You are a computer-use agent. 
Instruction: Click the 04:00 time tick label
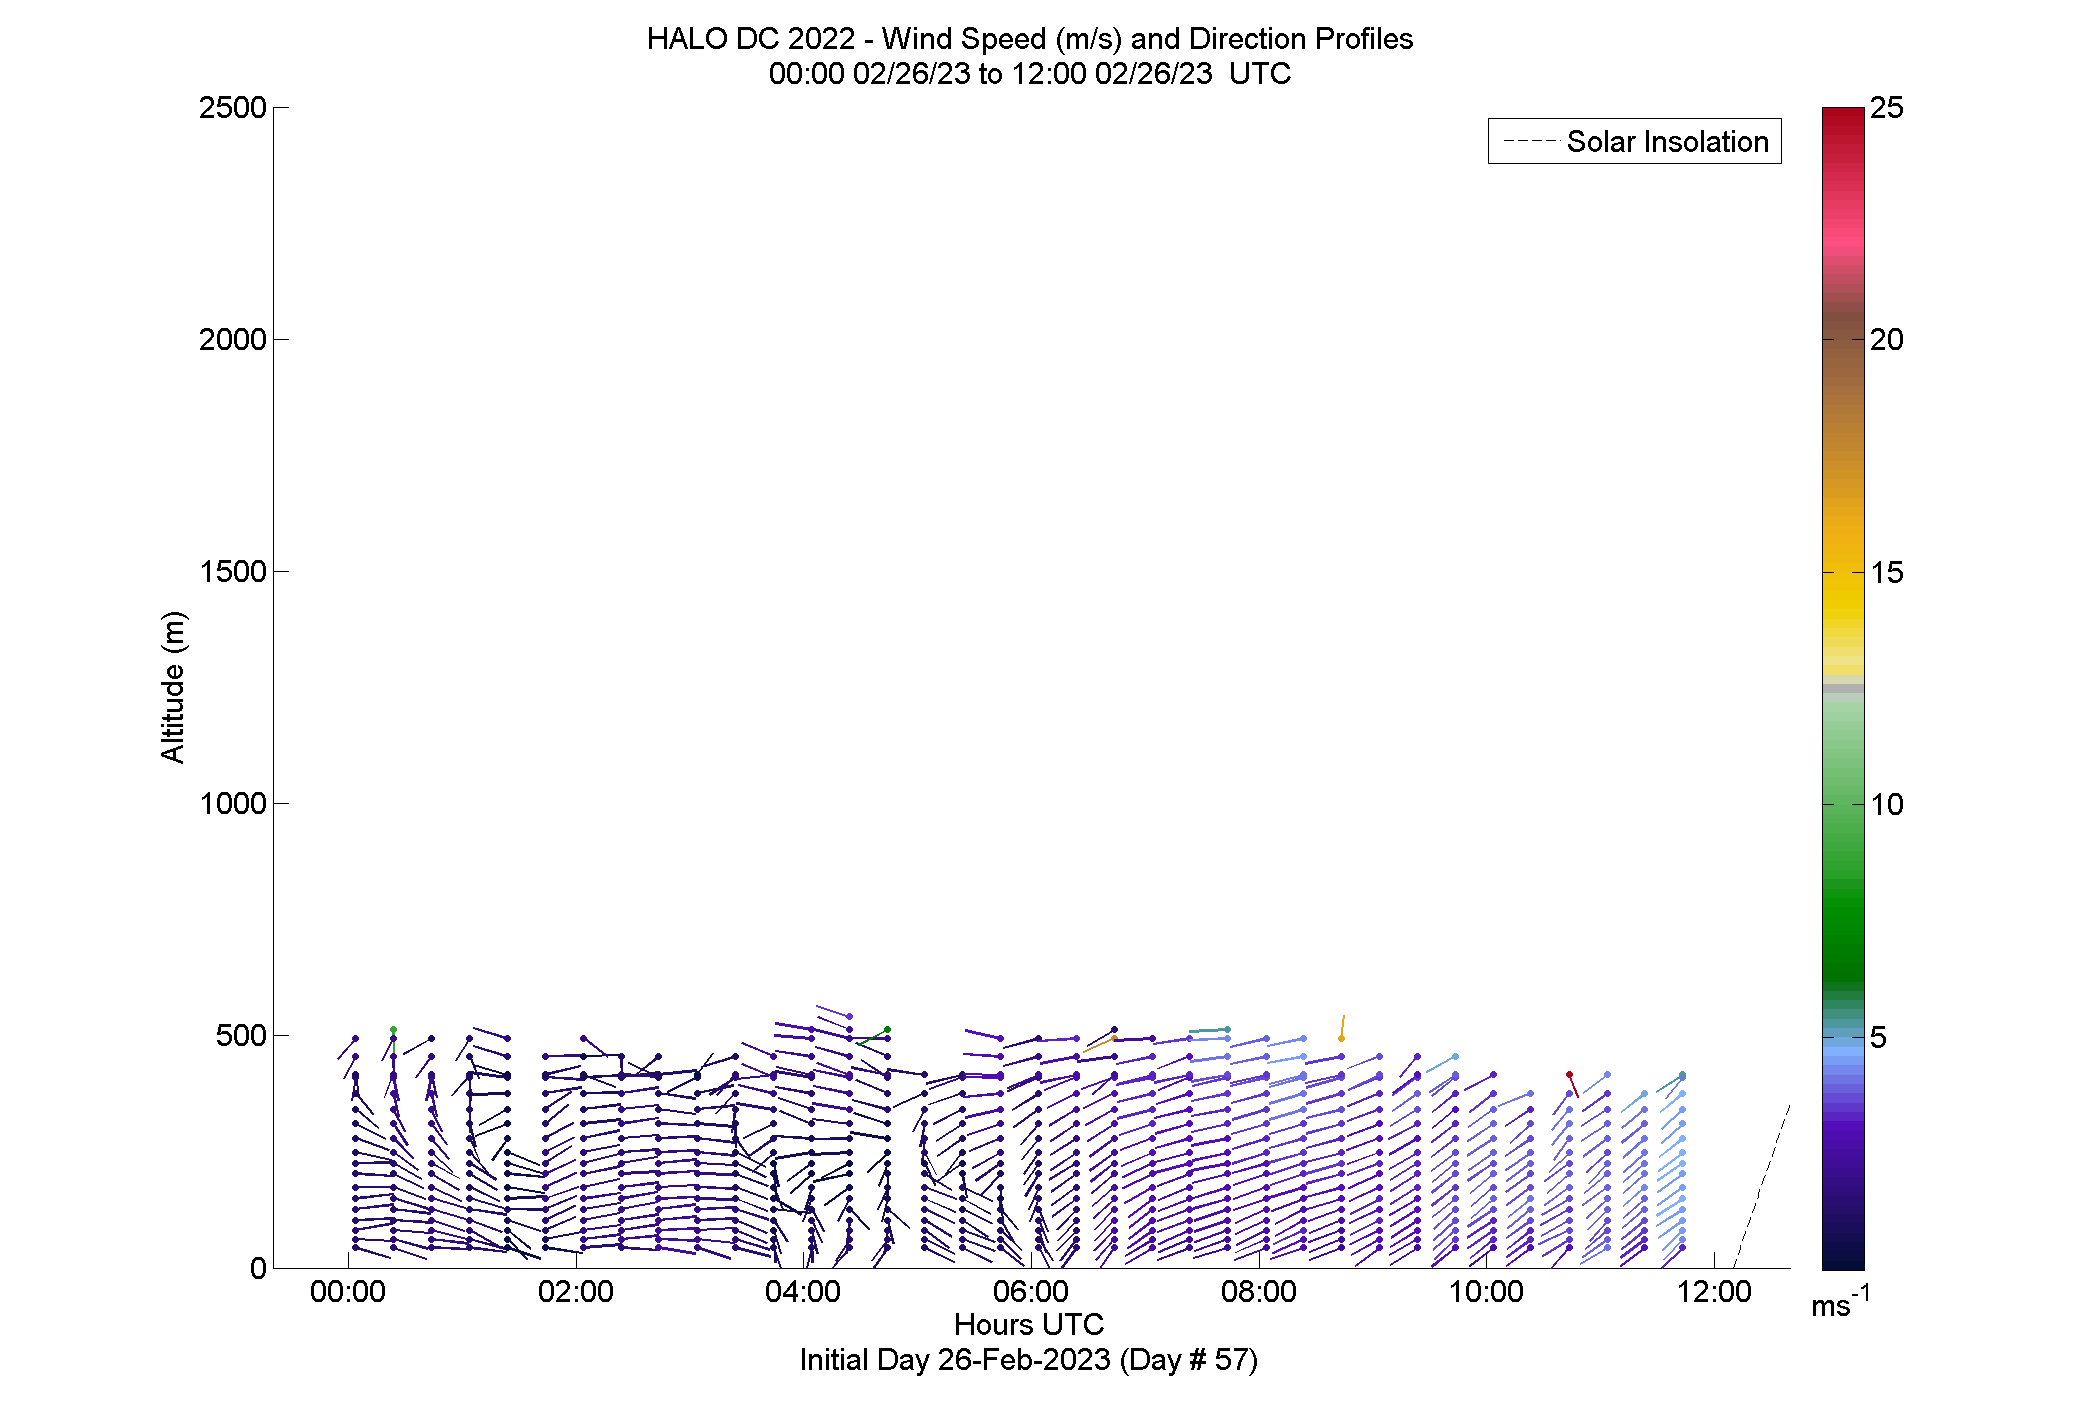point(803,1292)
